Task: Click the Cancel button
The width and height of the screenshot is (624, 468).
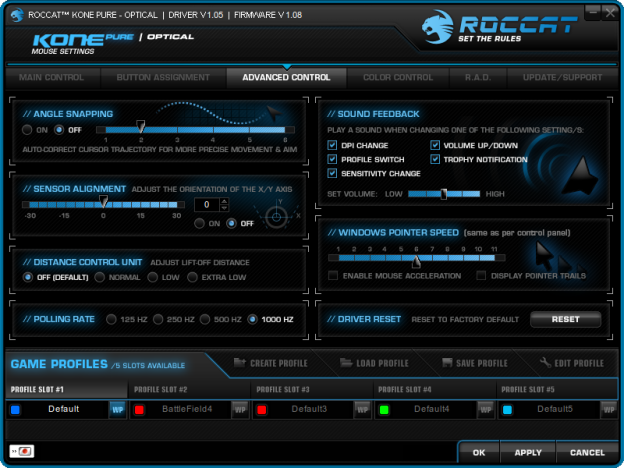Action: point(587,452)
